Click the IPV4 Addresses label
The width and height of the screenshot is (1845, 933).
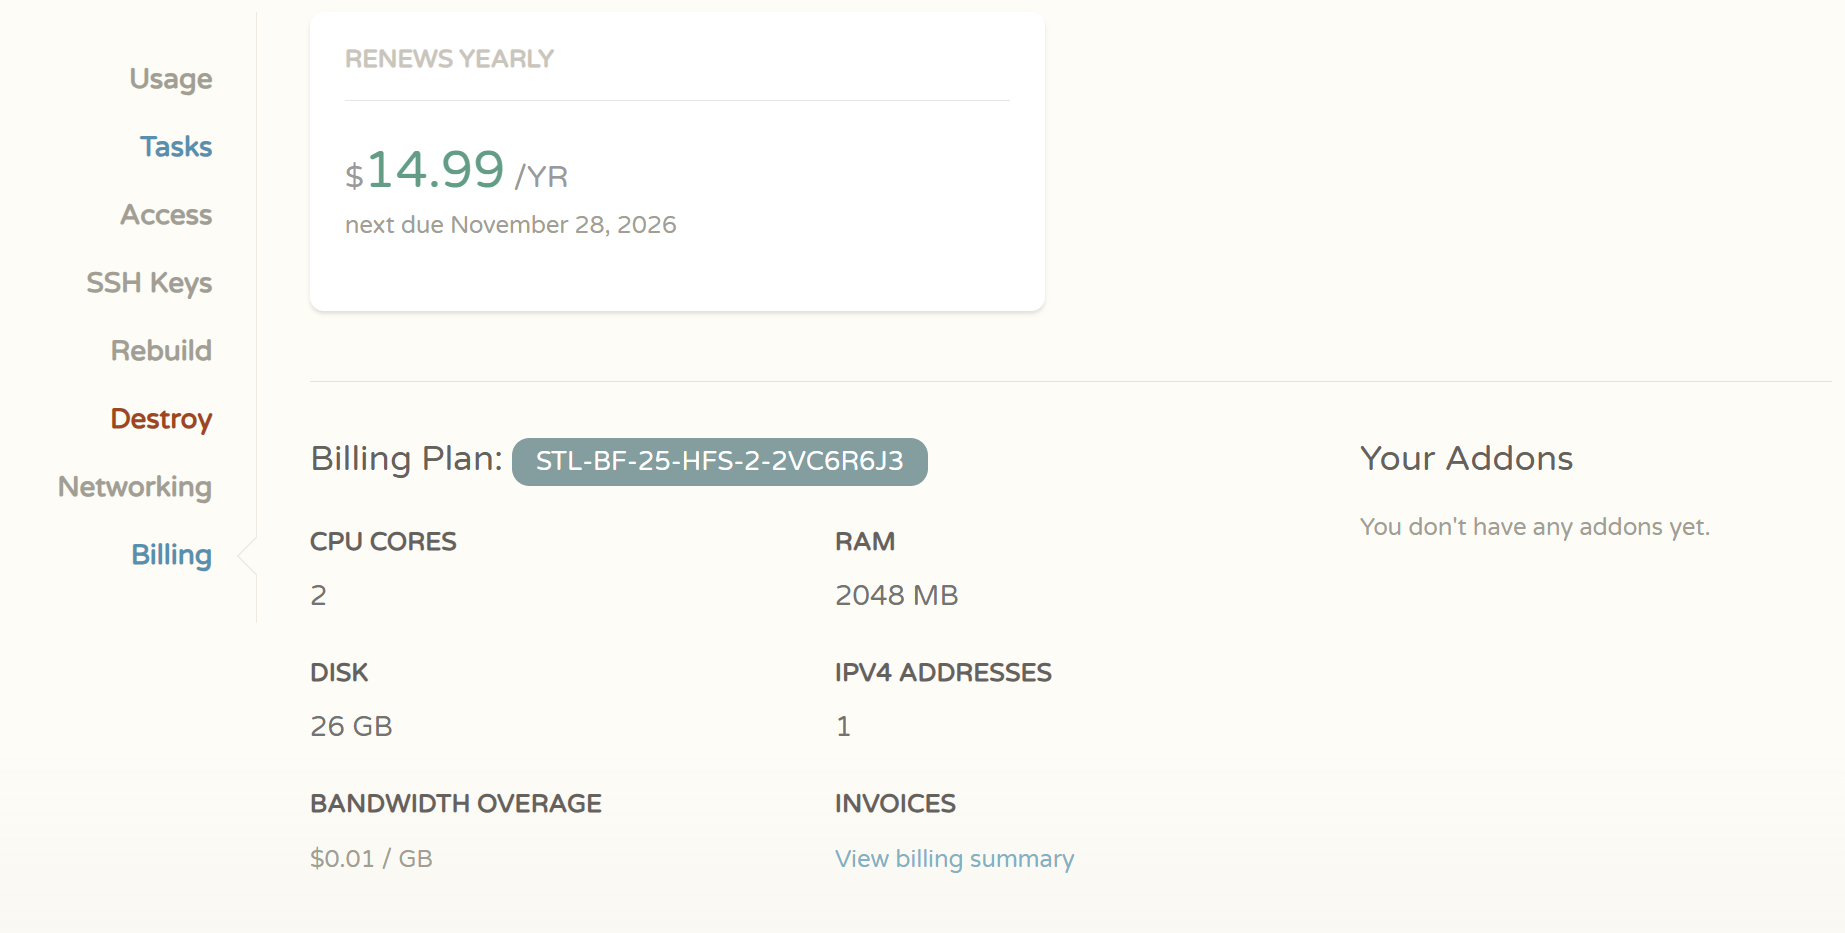click(x=943, y=673)
